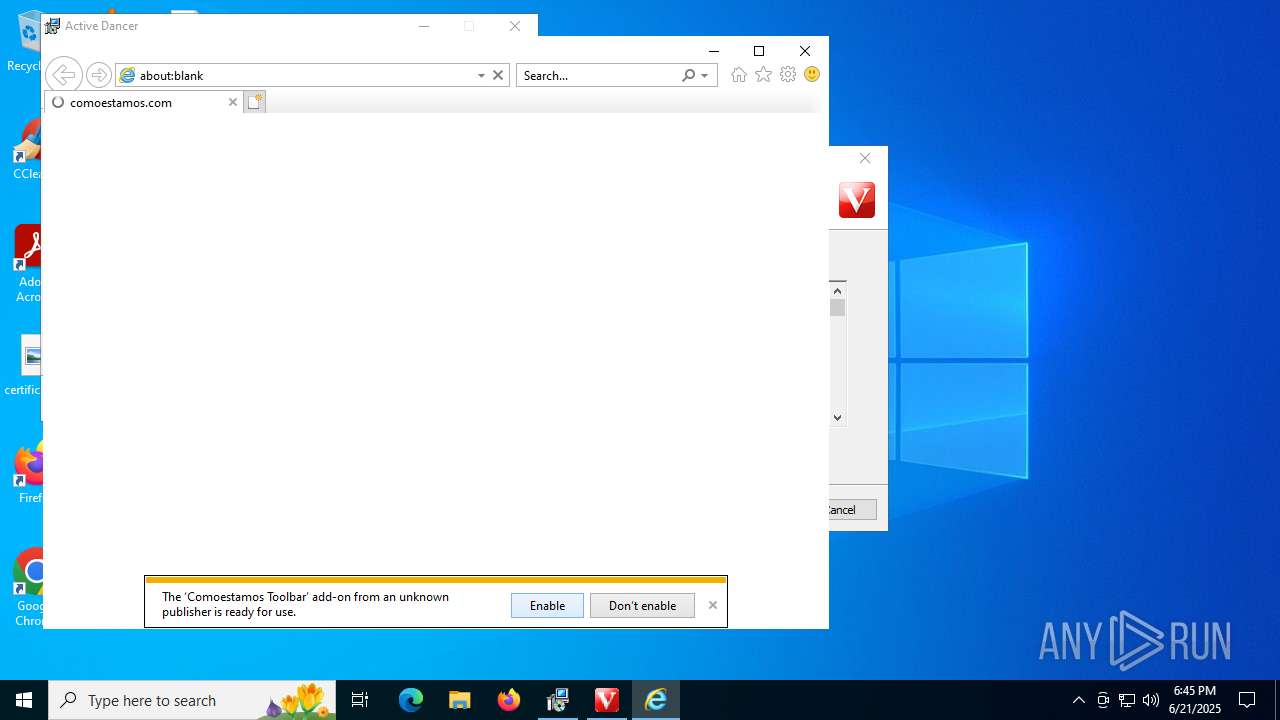Image resolution: width=1280 pixels, height=720 pixels.
Task: Open the Windows Start menu
Action: point(24,700)
